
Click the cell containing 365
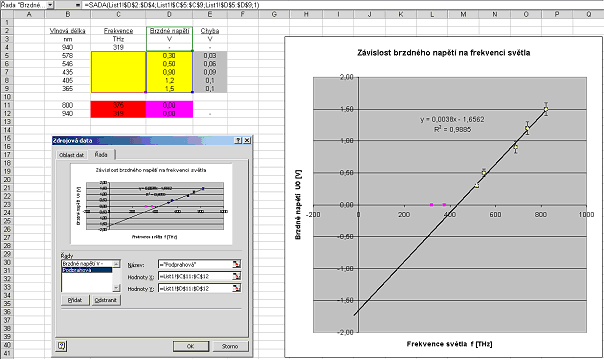pyautogui.click(x=68, y=89)
